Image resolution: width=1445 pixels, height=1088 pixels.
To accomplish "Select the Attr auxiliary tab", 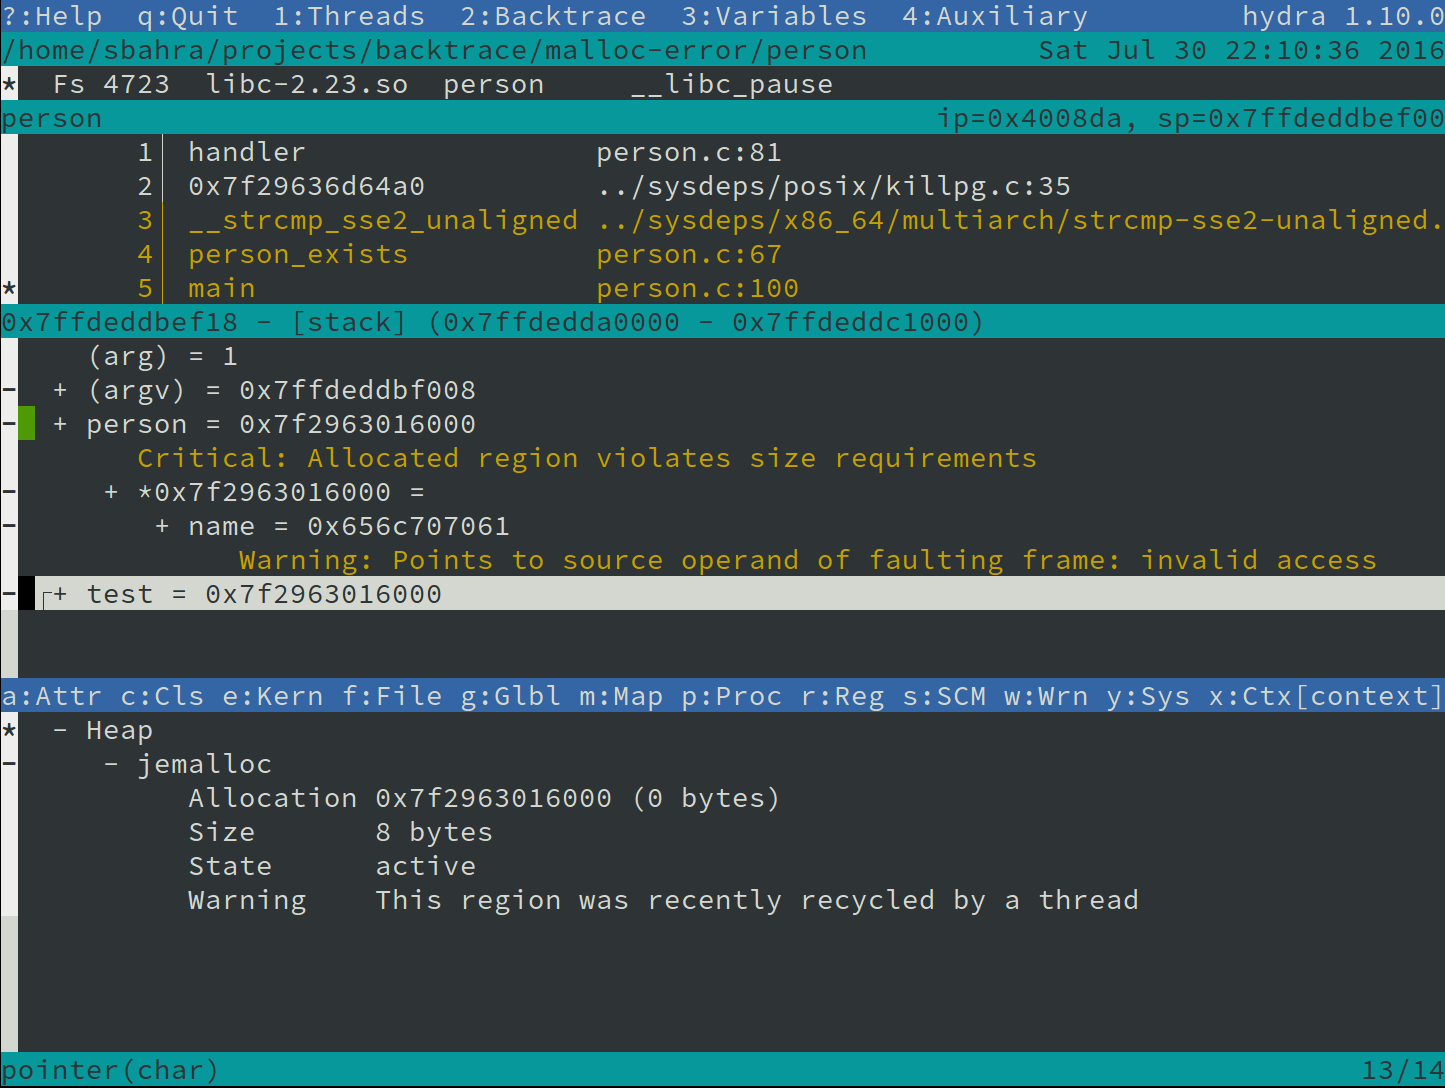I will (x=52, y=696).
